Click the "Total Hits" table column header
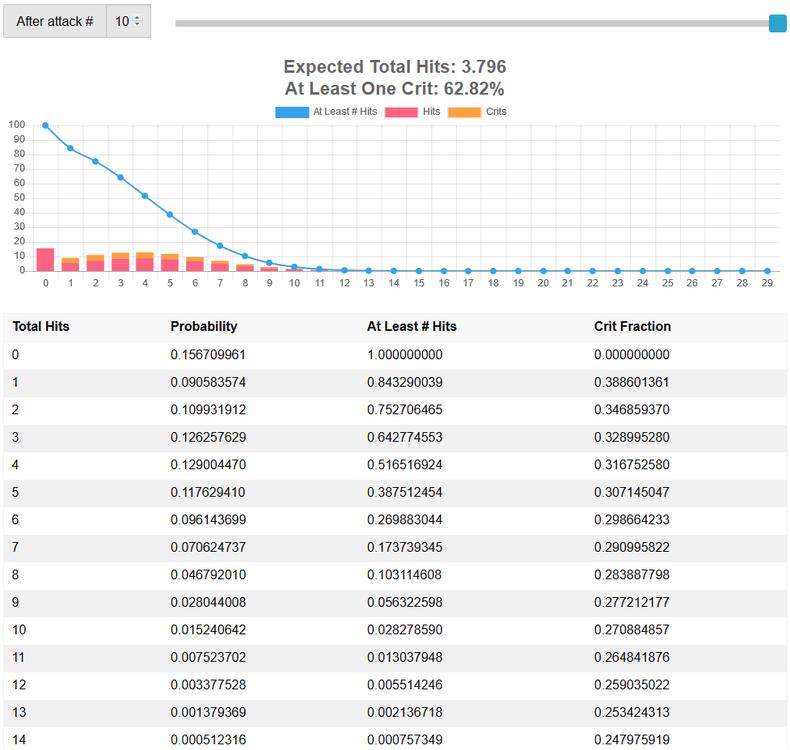 click(41, 326)
